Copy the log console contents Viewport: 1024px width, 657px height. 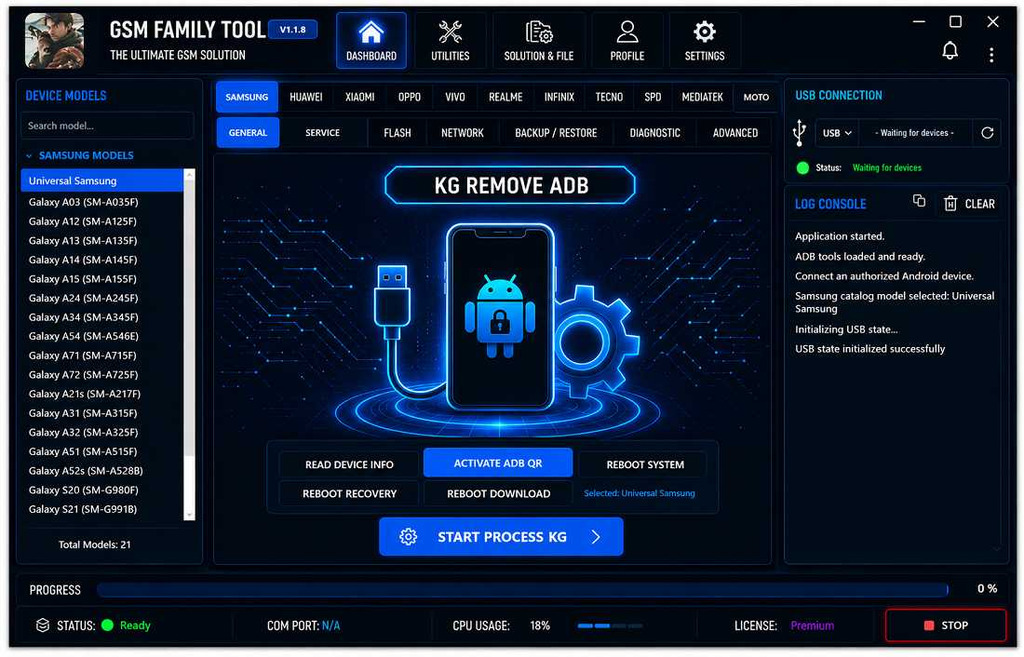[x=919, y=201]
